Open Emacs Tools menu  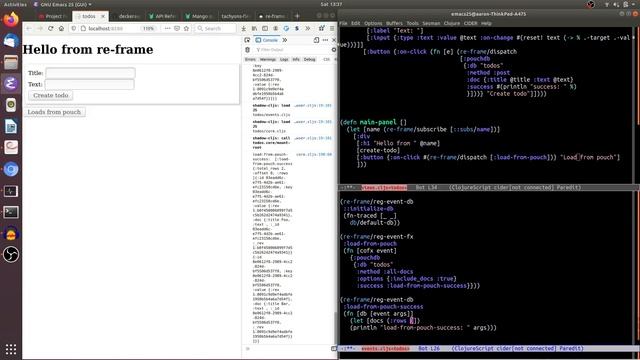coord(412,23)
